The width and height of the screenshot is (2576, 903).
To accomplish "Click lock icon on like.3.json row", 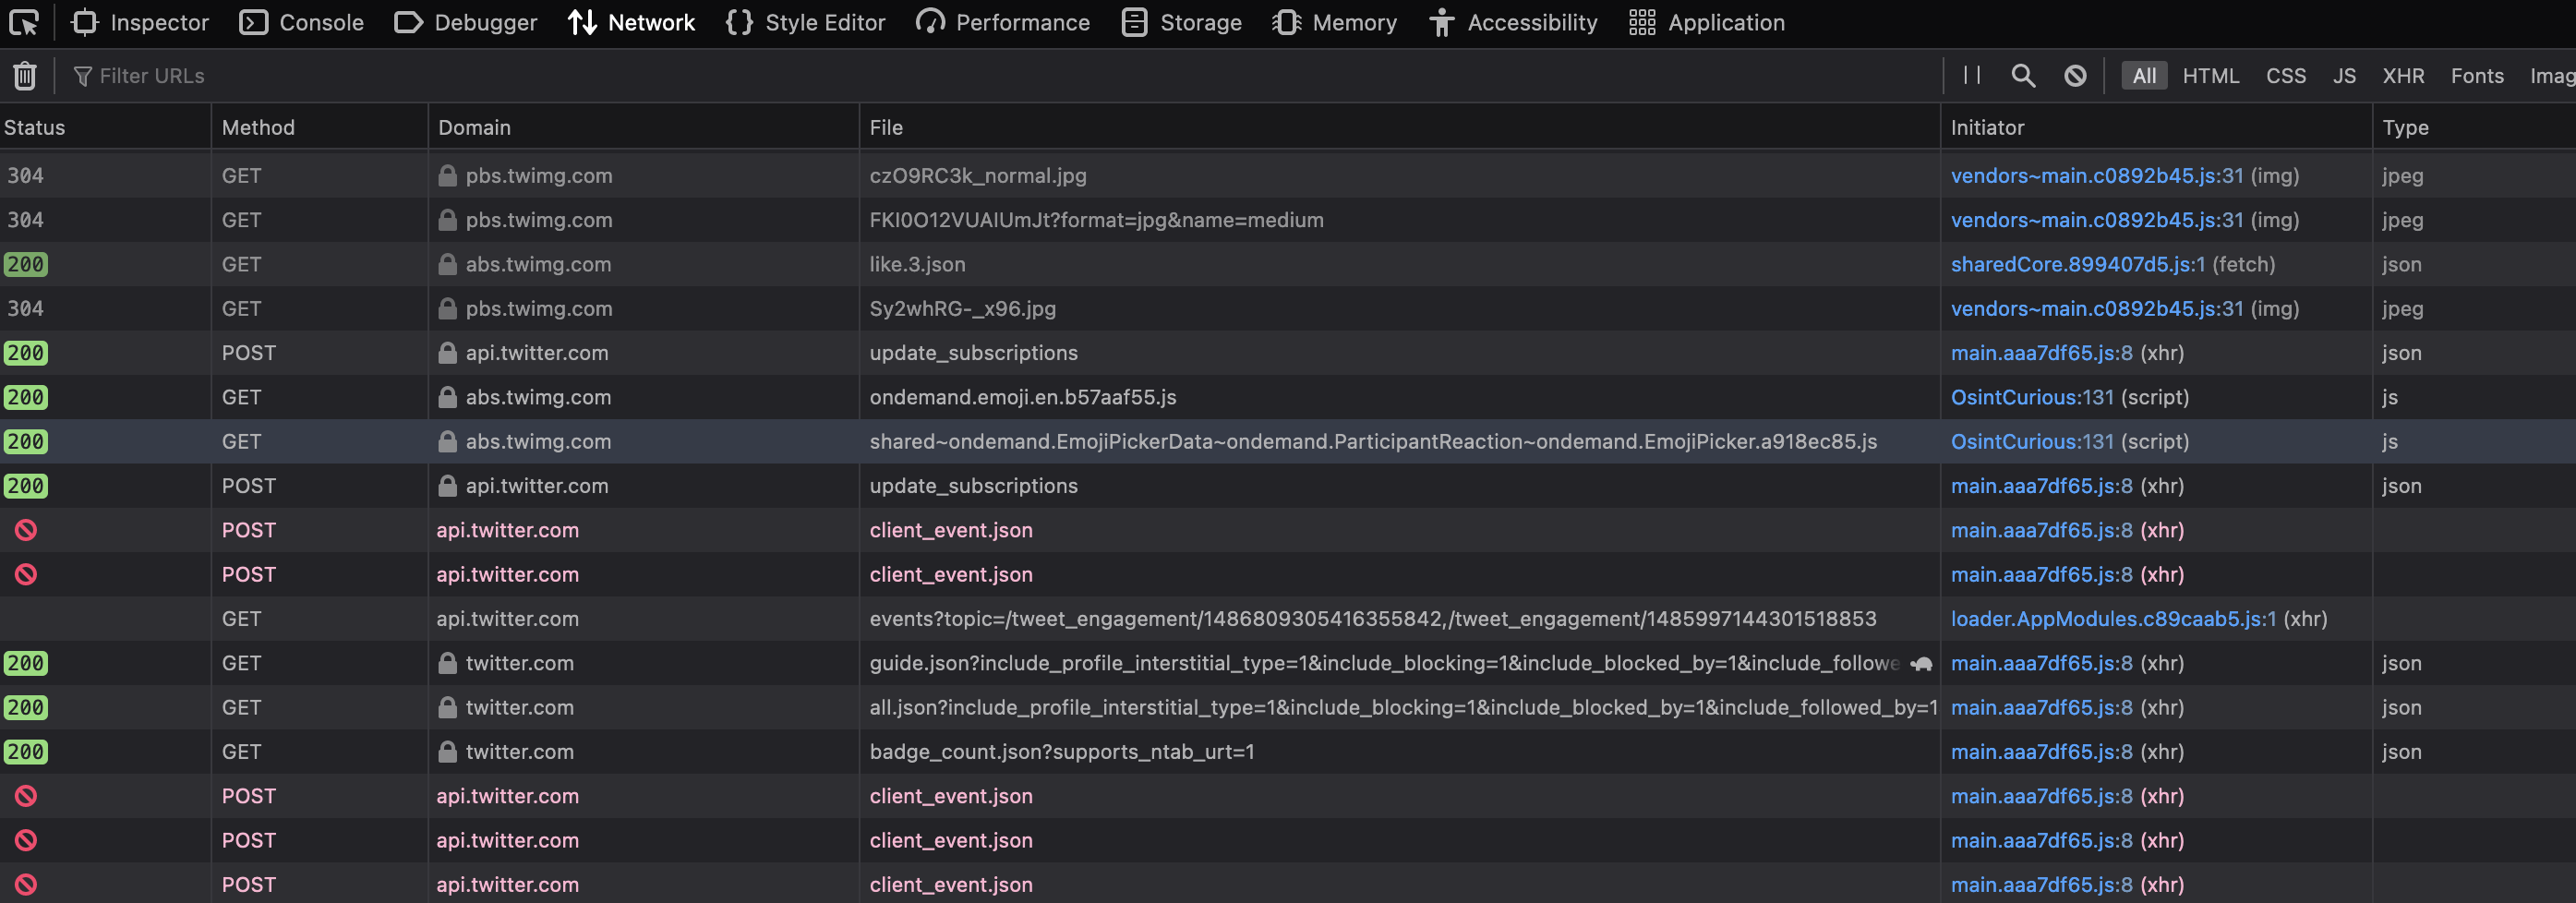I will pyautogui.click(x=447, y=265).
